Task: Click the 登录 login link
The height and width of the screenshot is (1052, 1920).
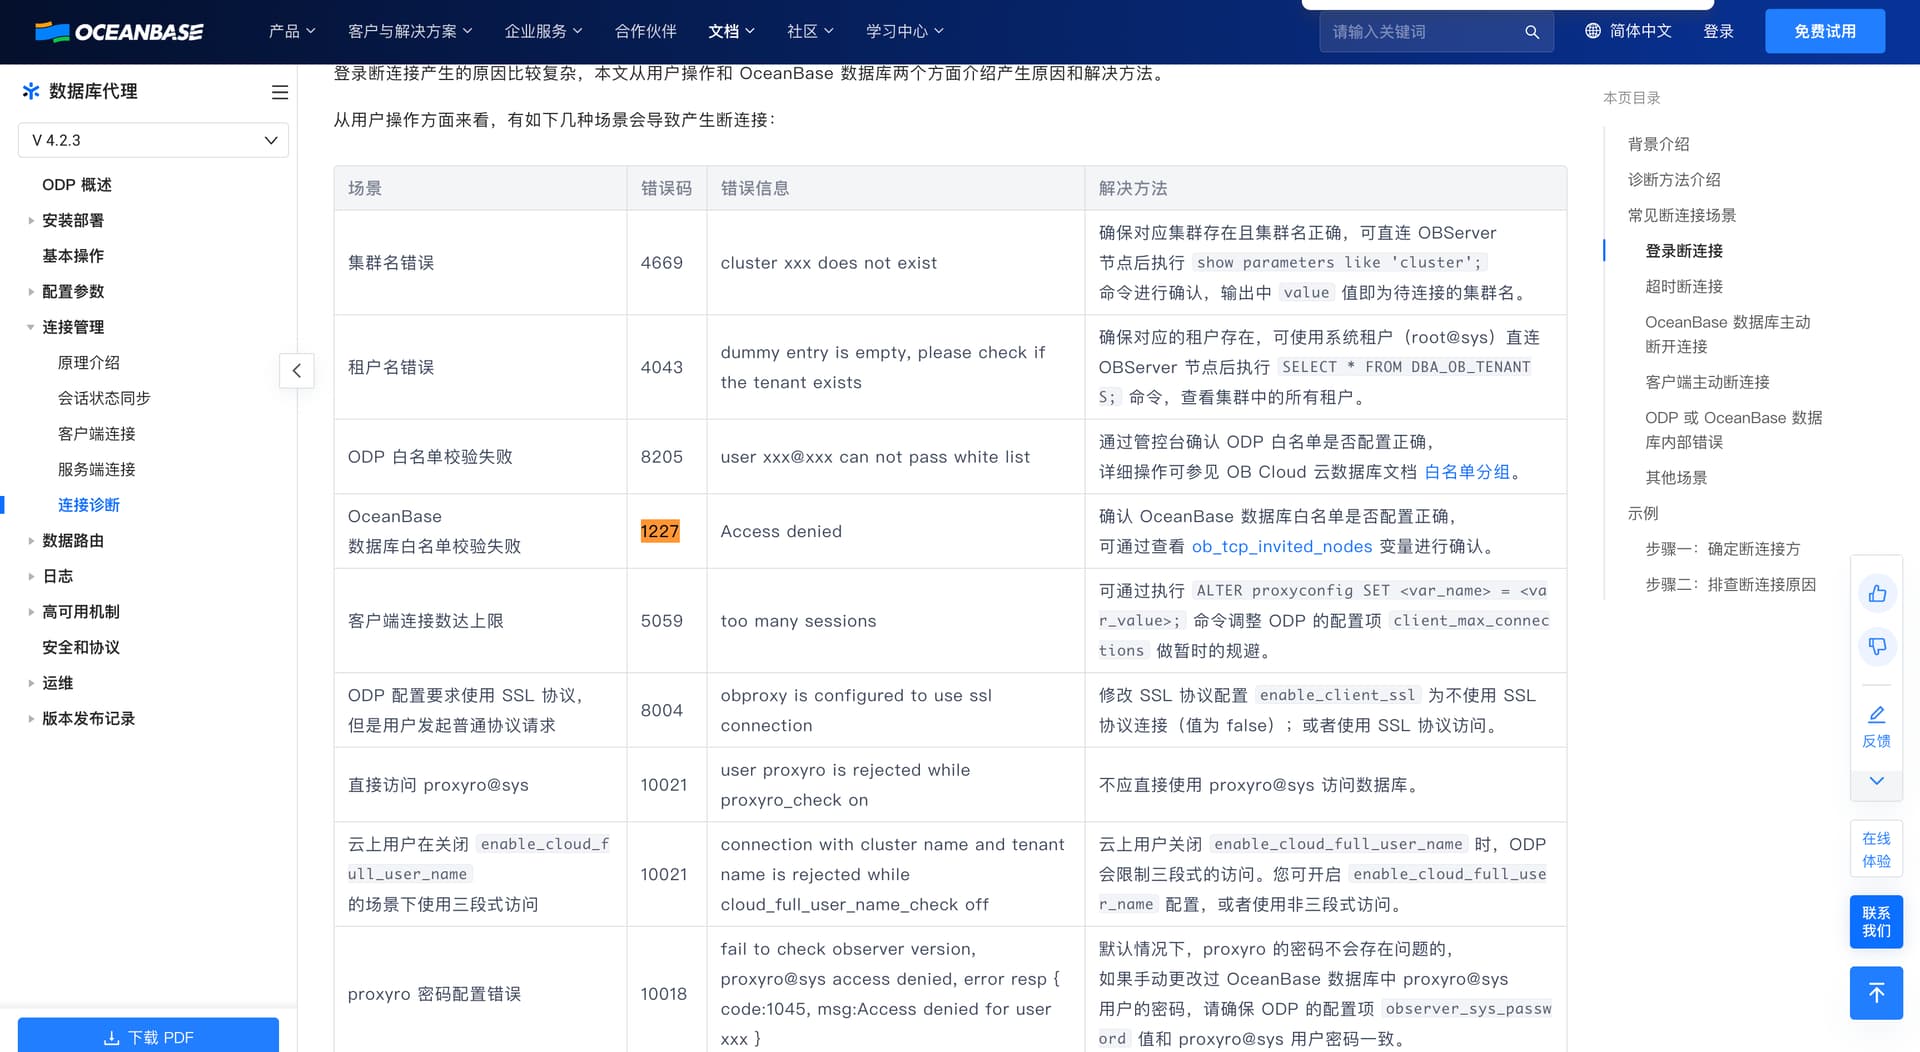Action: point(1718,31)
